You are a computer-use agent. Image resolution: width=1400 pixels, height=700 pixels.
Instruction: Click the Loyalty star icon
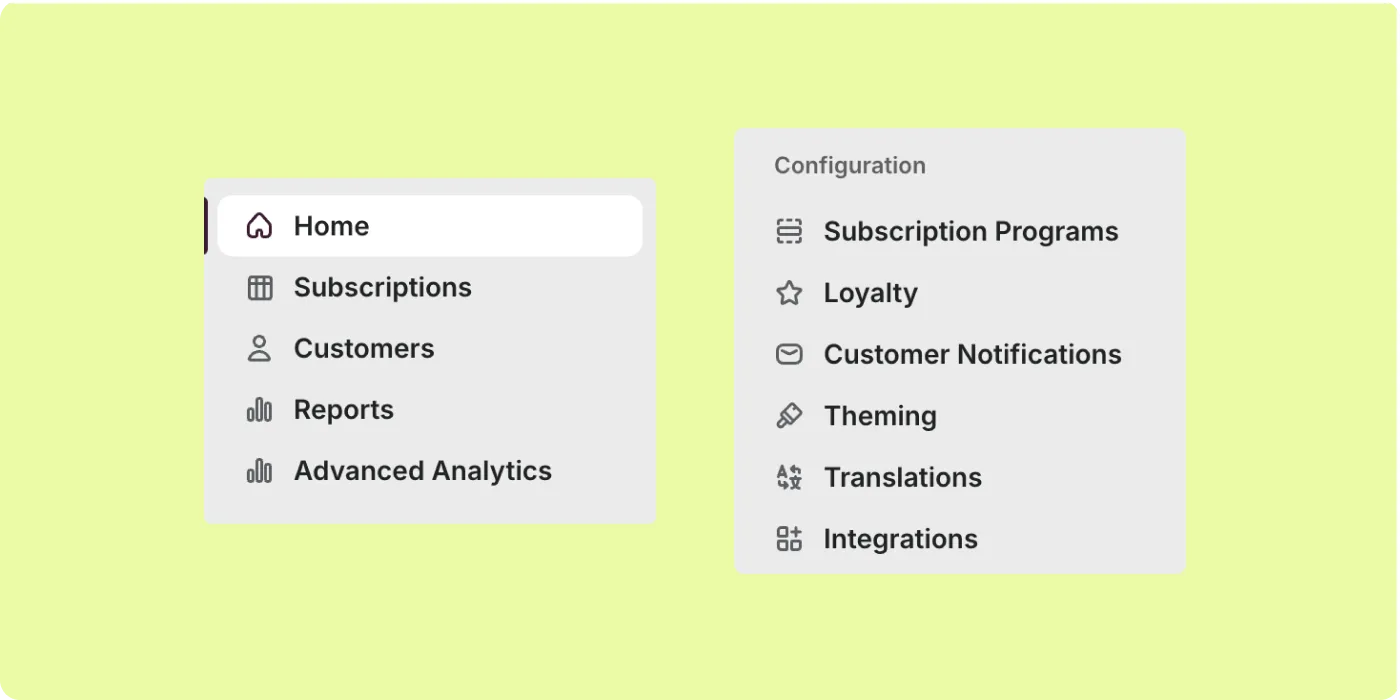[789, 293]
